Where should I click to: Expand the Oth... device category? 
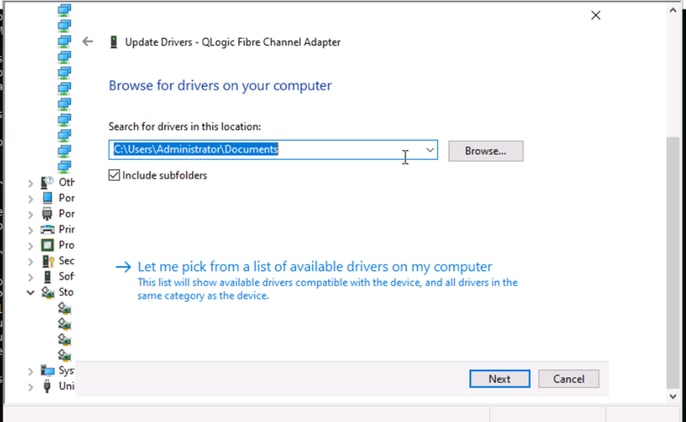pos(30,183)
